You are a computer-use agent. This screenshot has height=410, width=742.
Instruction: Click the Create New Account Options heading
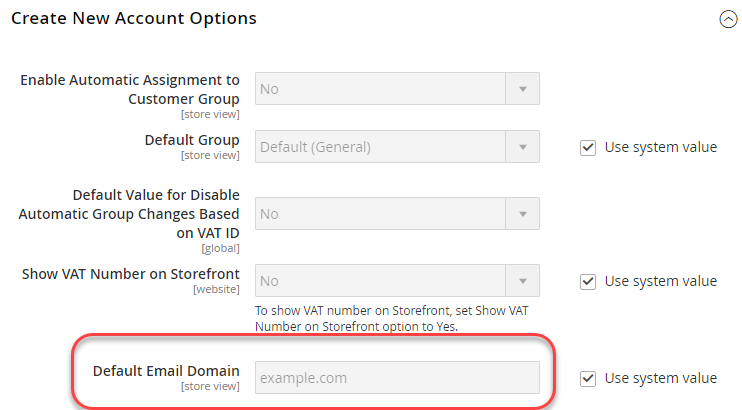134,18
